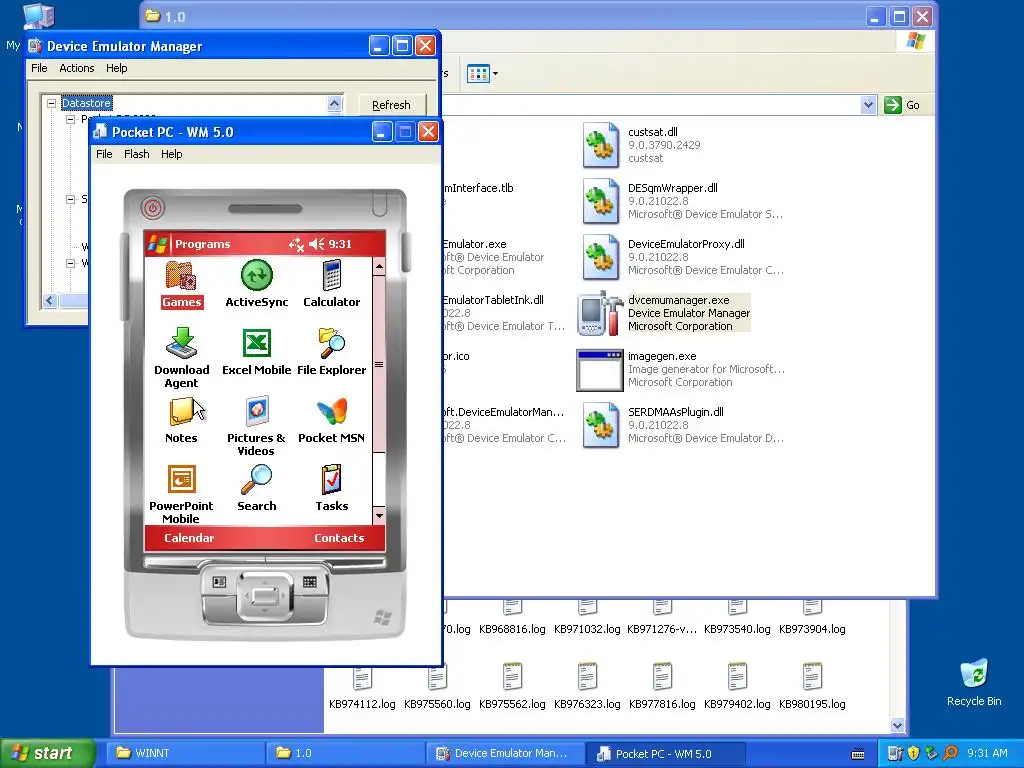Select SERDMAAsPlugin.dll file icon

[600, 425]
